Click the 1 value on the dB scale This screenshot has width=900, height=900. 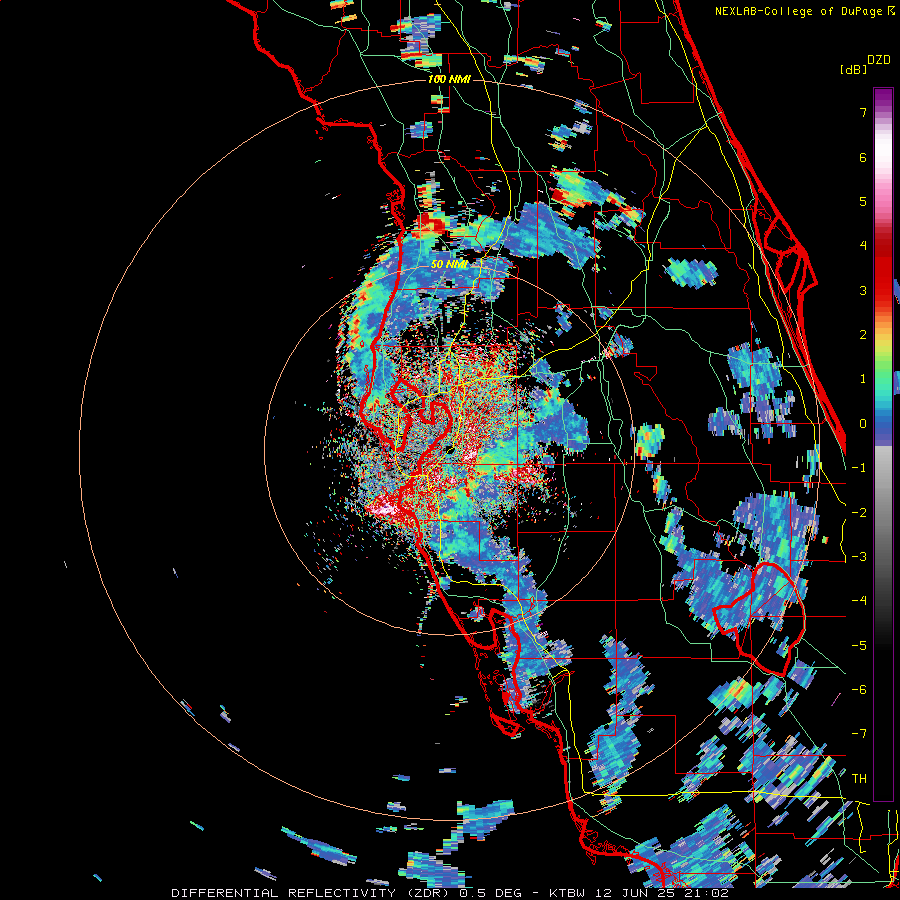863,378
